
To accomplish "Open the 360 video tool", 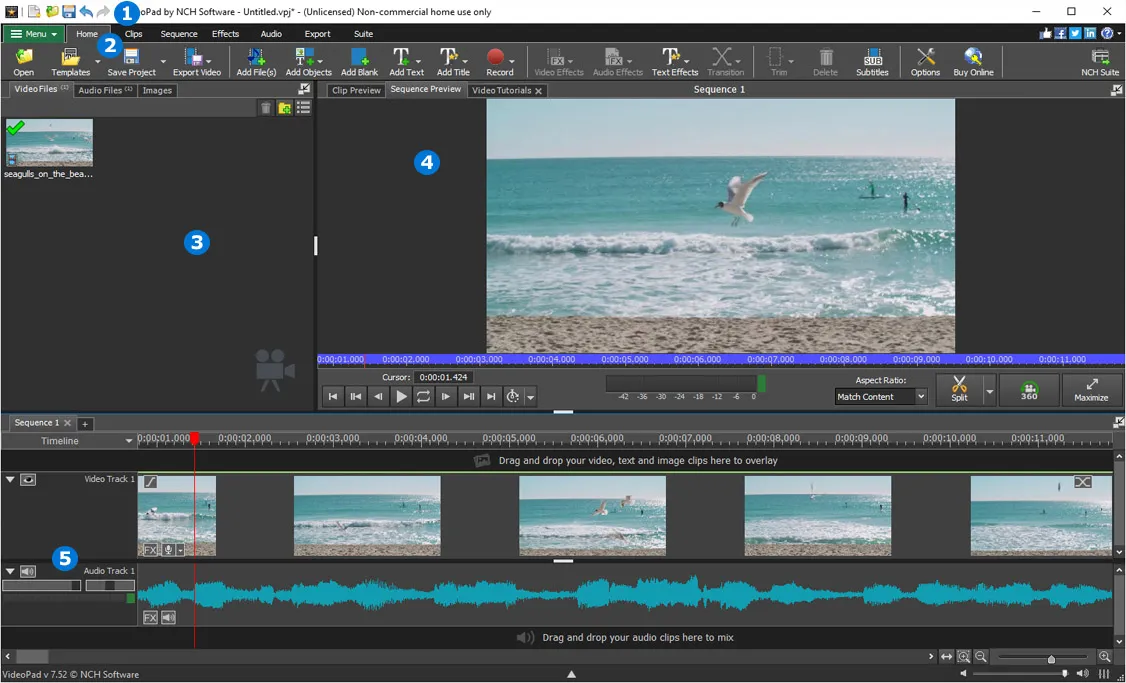I will point(1028,390).
